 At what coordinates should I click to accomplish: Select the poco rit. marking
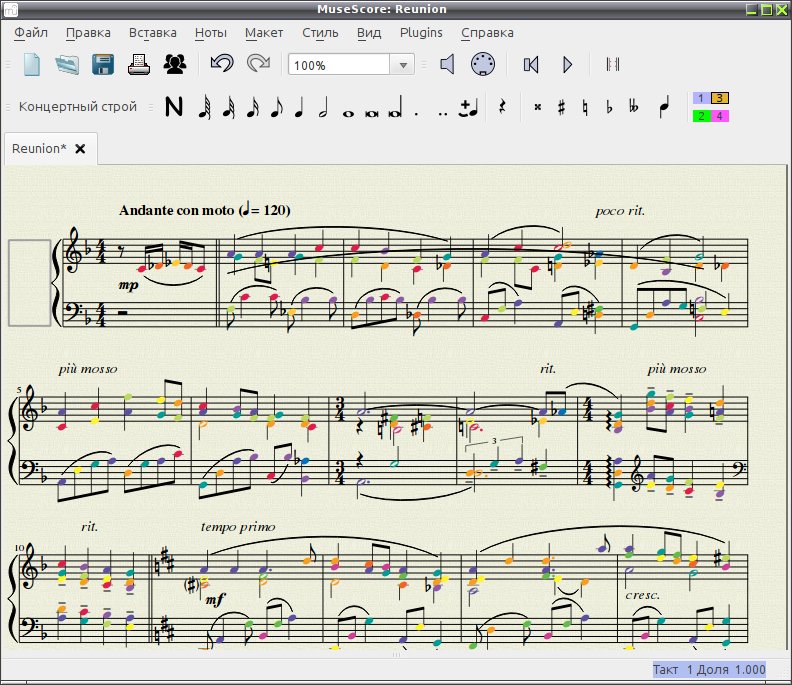click(620, 211)
